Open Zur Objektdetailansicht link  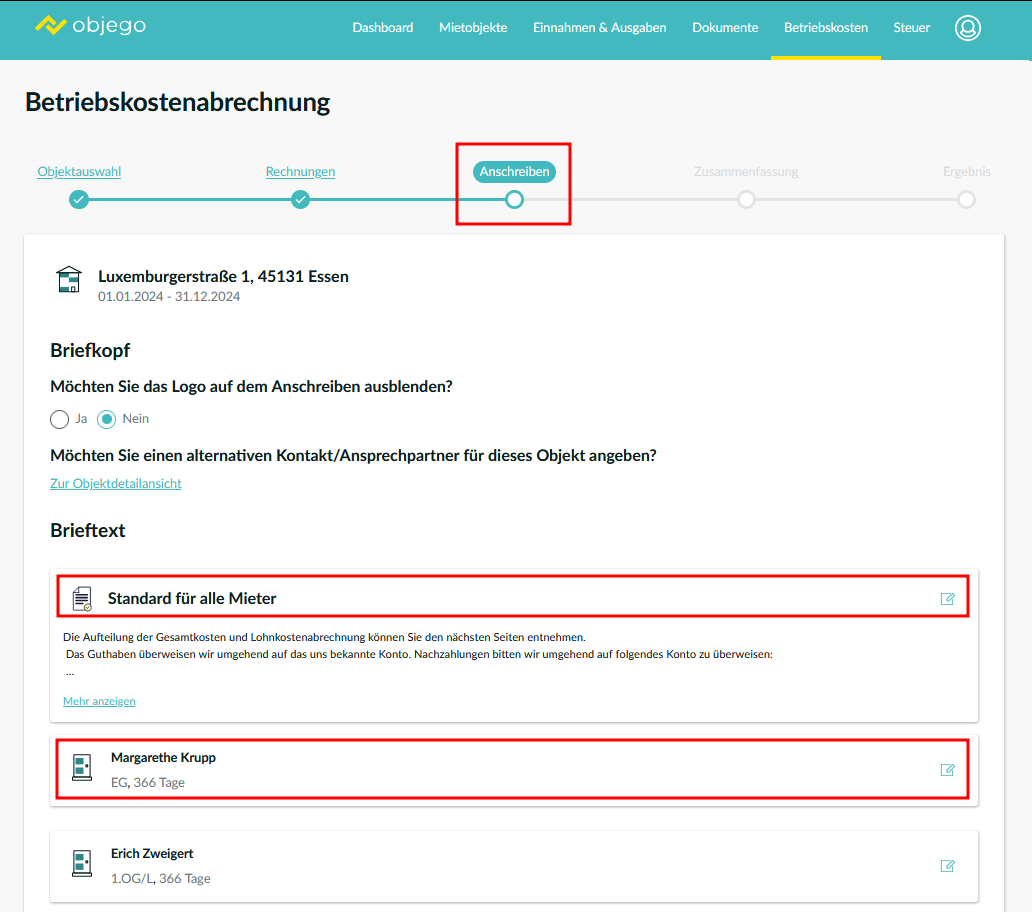coord(116,484)
